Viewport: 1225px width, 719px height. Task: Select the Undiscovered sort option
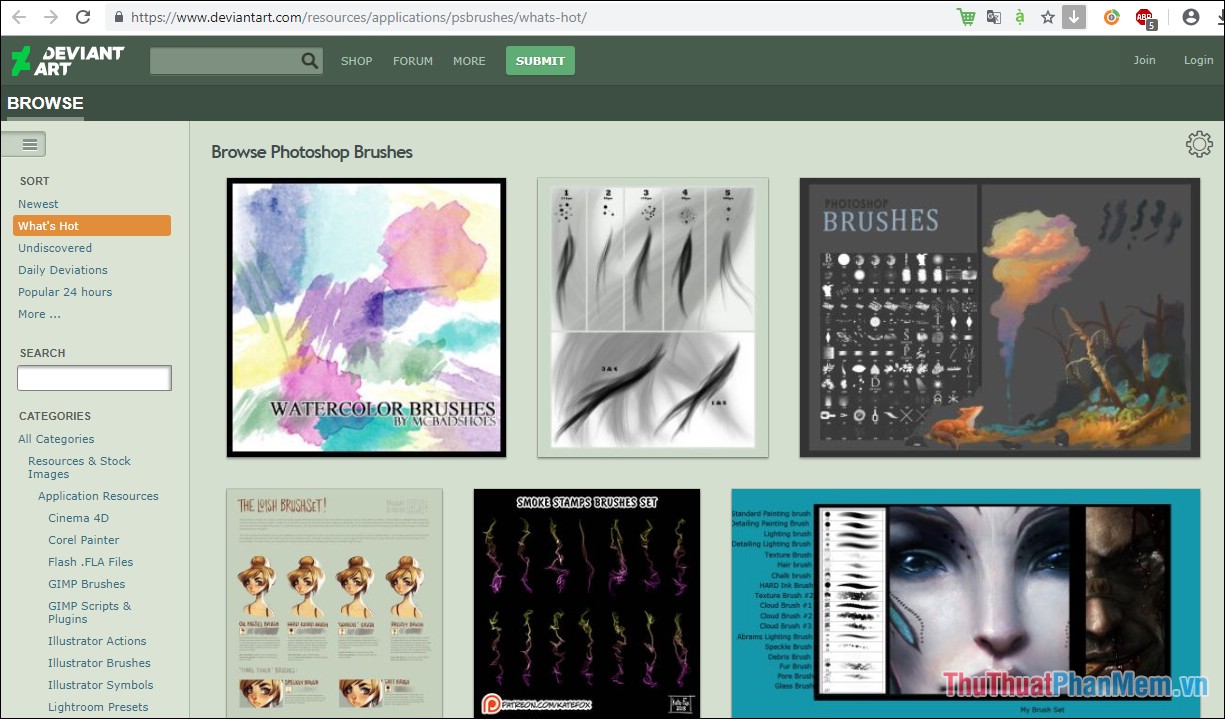click(x=54, y=247)
